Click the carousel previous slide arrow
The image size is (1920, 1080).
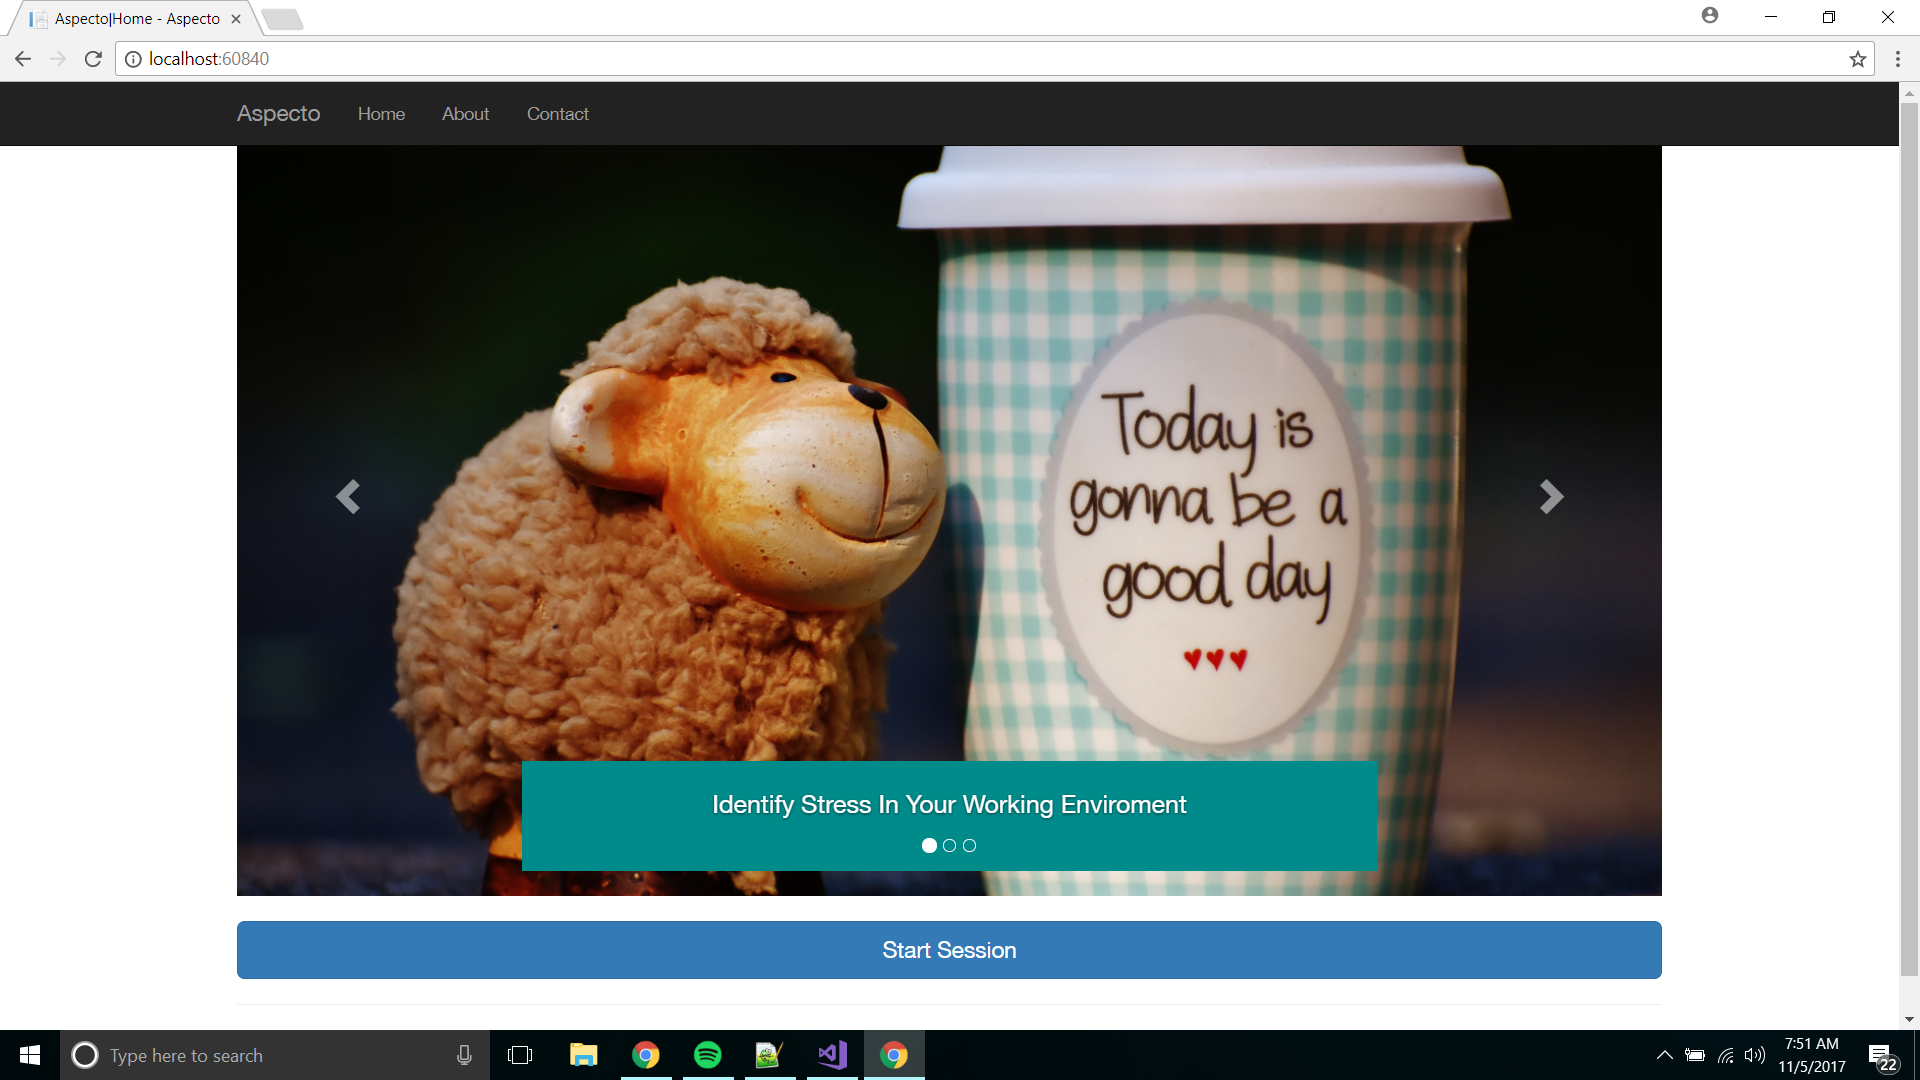tap(348, 497)
